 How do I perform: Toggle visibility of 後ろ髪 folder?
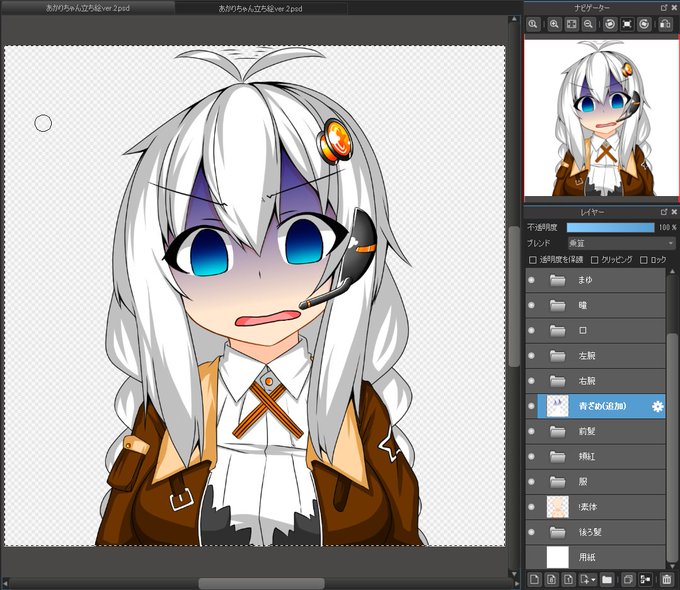531,532
